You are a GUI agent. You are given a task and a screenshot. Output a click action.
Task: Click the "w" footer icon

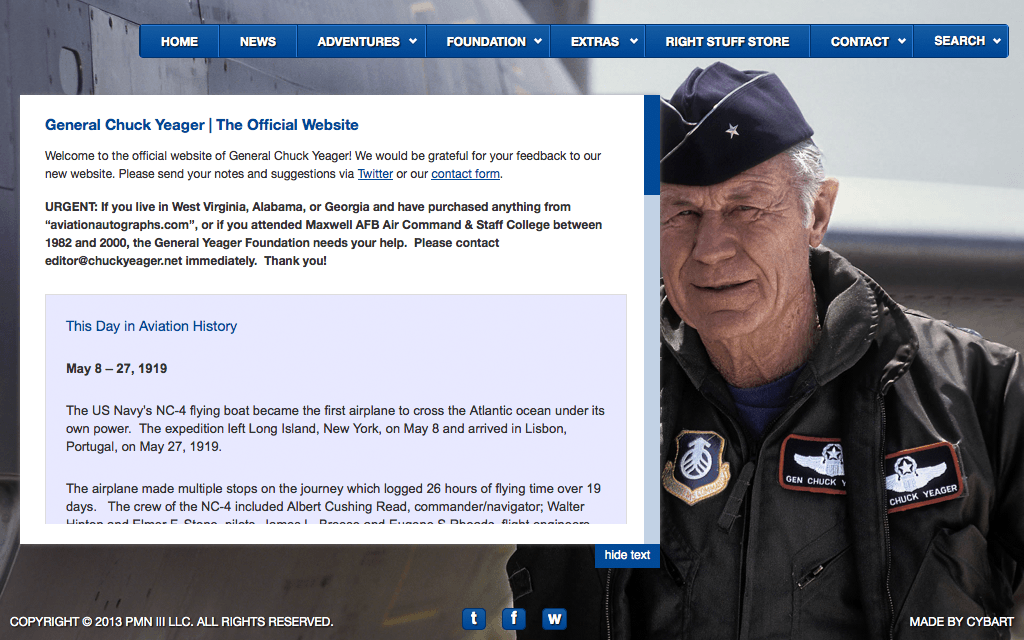[x=554, y=618]
